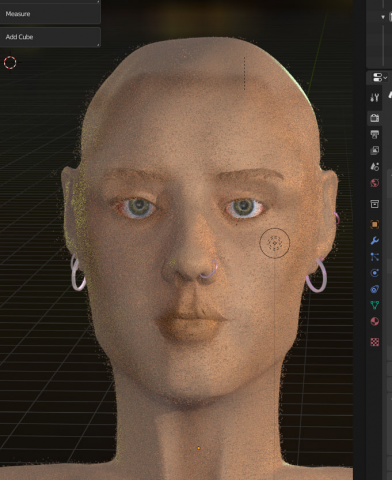Viewport: 392px width, 480px height.
Task: Open the View Layer properties tab
Action: (375, 150)
